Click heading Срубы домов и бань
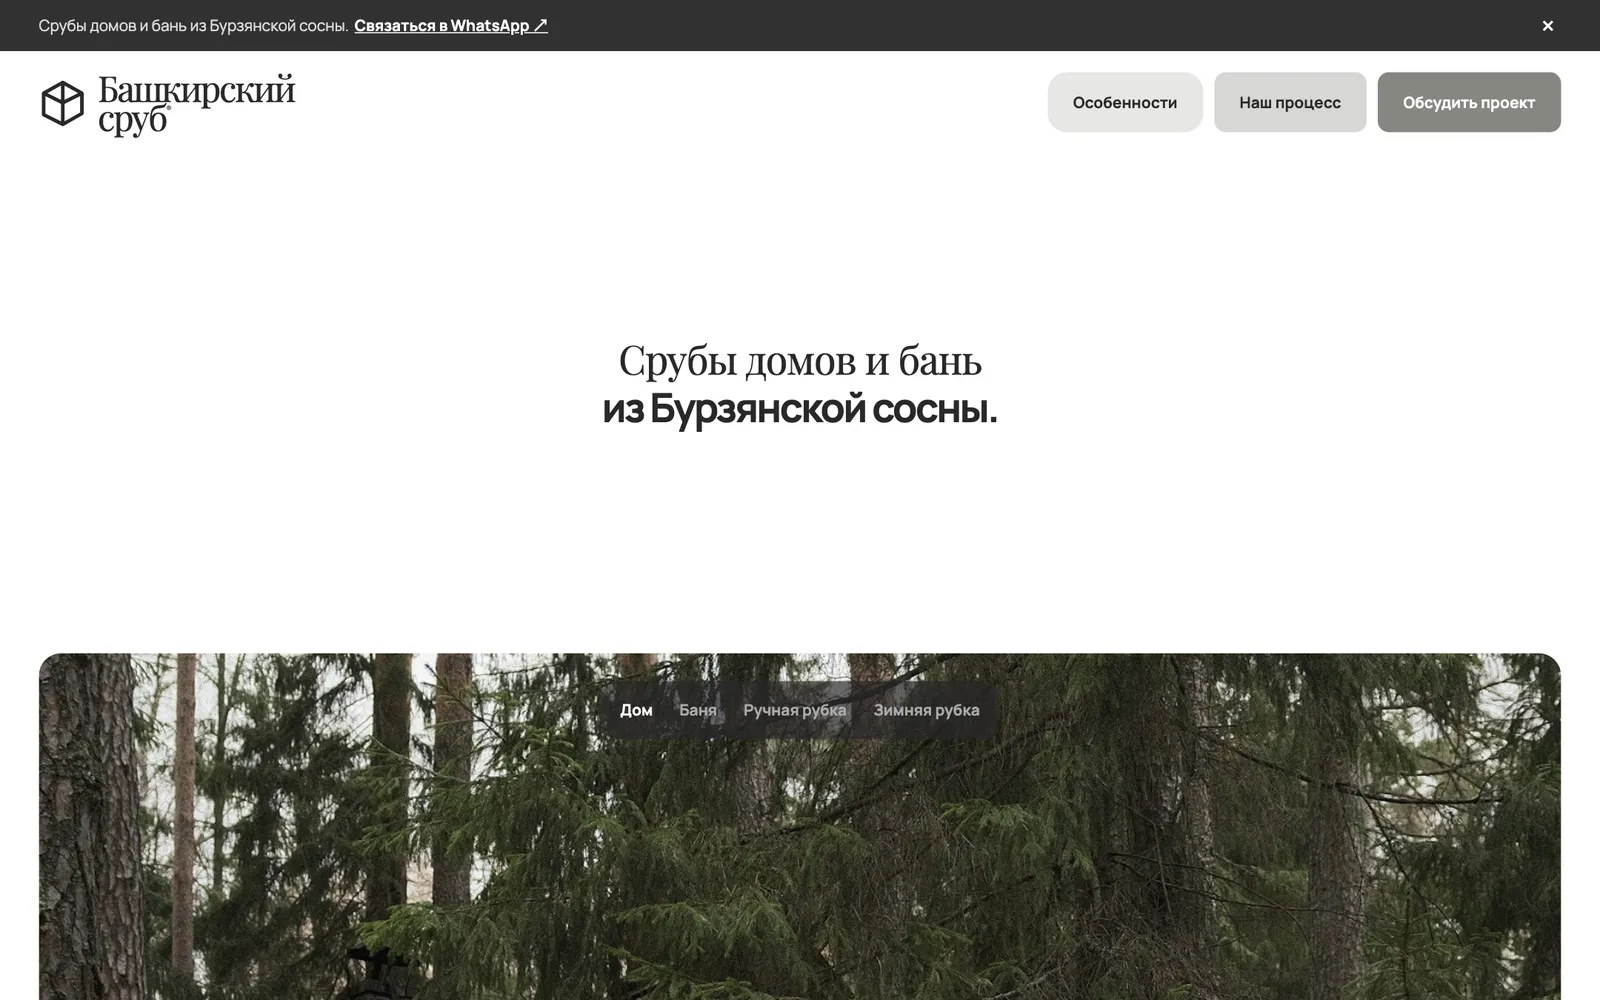Viewport: 1600px width, 1000px height. tap(800, 361)
